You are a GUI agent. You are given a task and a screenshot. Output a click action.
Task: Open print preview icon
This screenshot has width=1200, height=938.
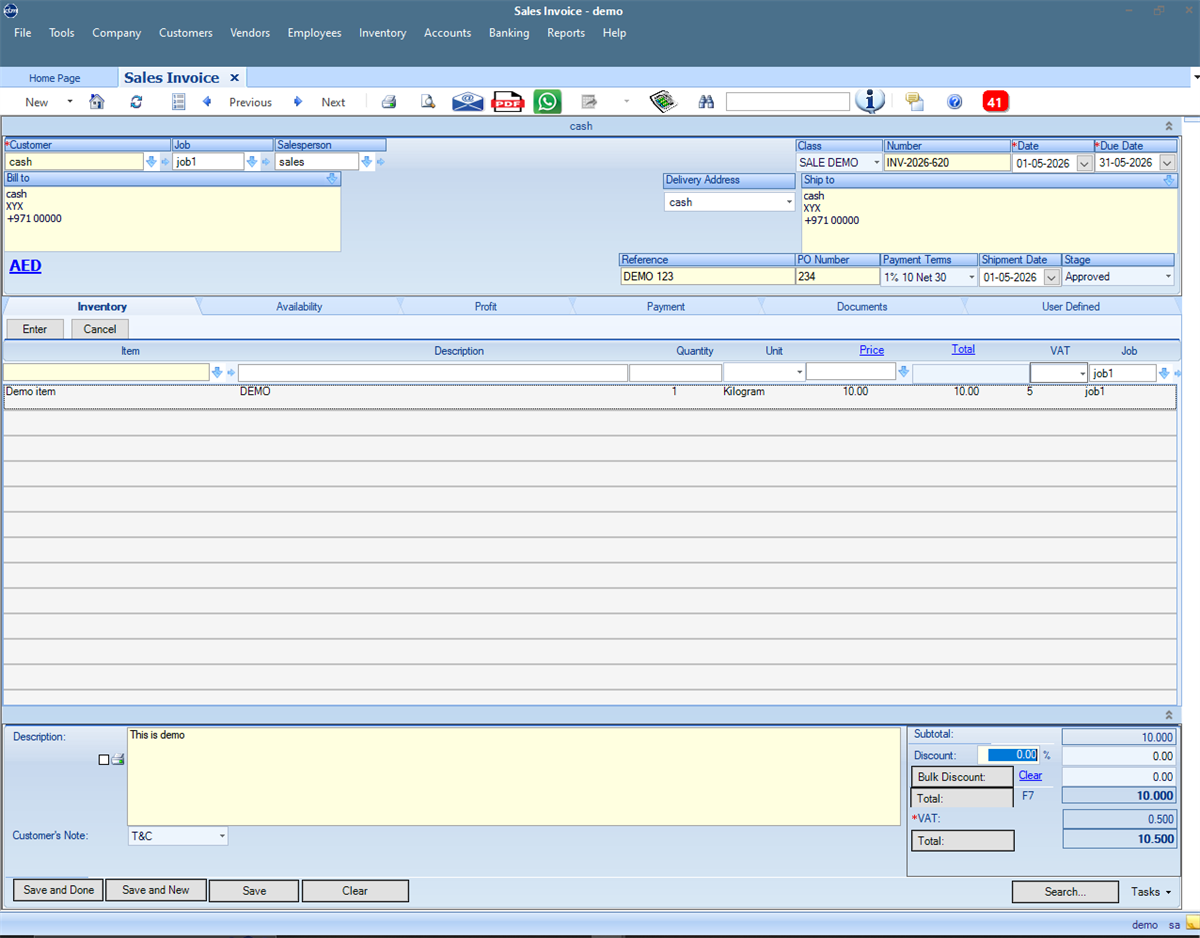pos(428,102)
